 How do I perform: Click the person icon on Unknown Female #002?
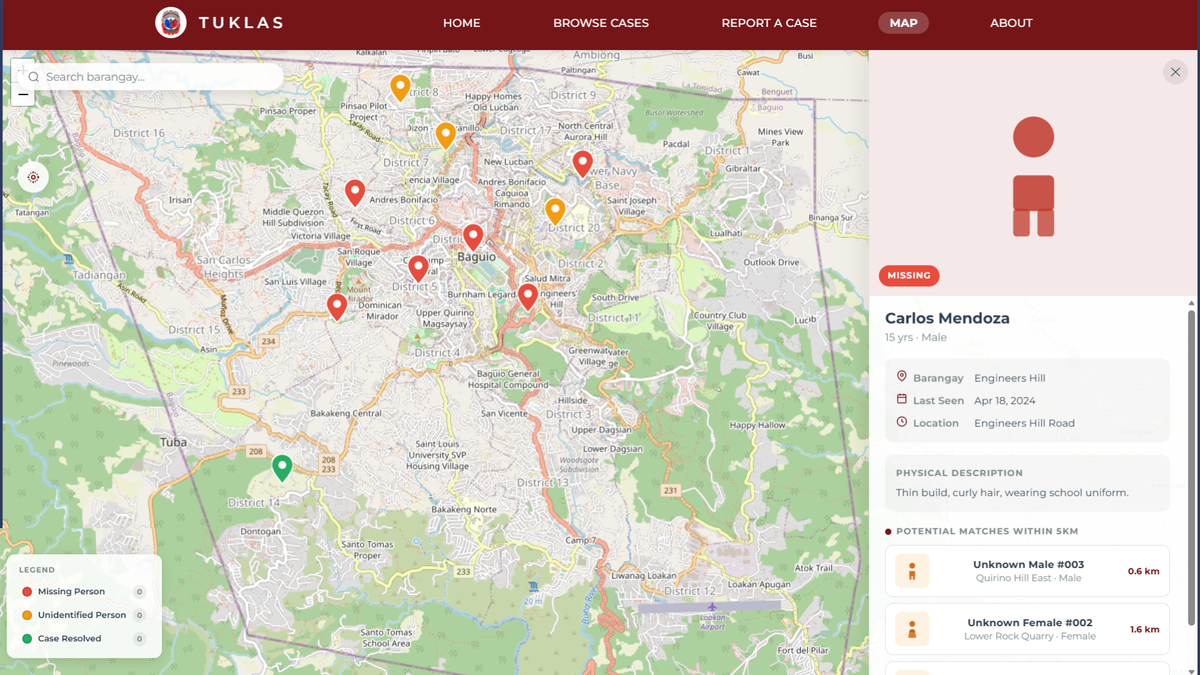pyautogui.click(x=912, y=629)
